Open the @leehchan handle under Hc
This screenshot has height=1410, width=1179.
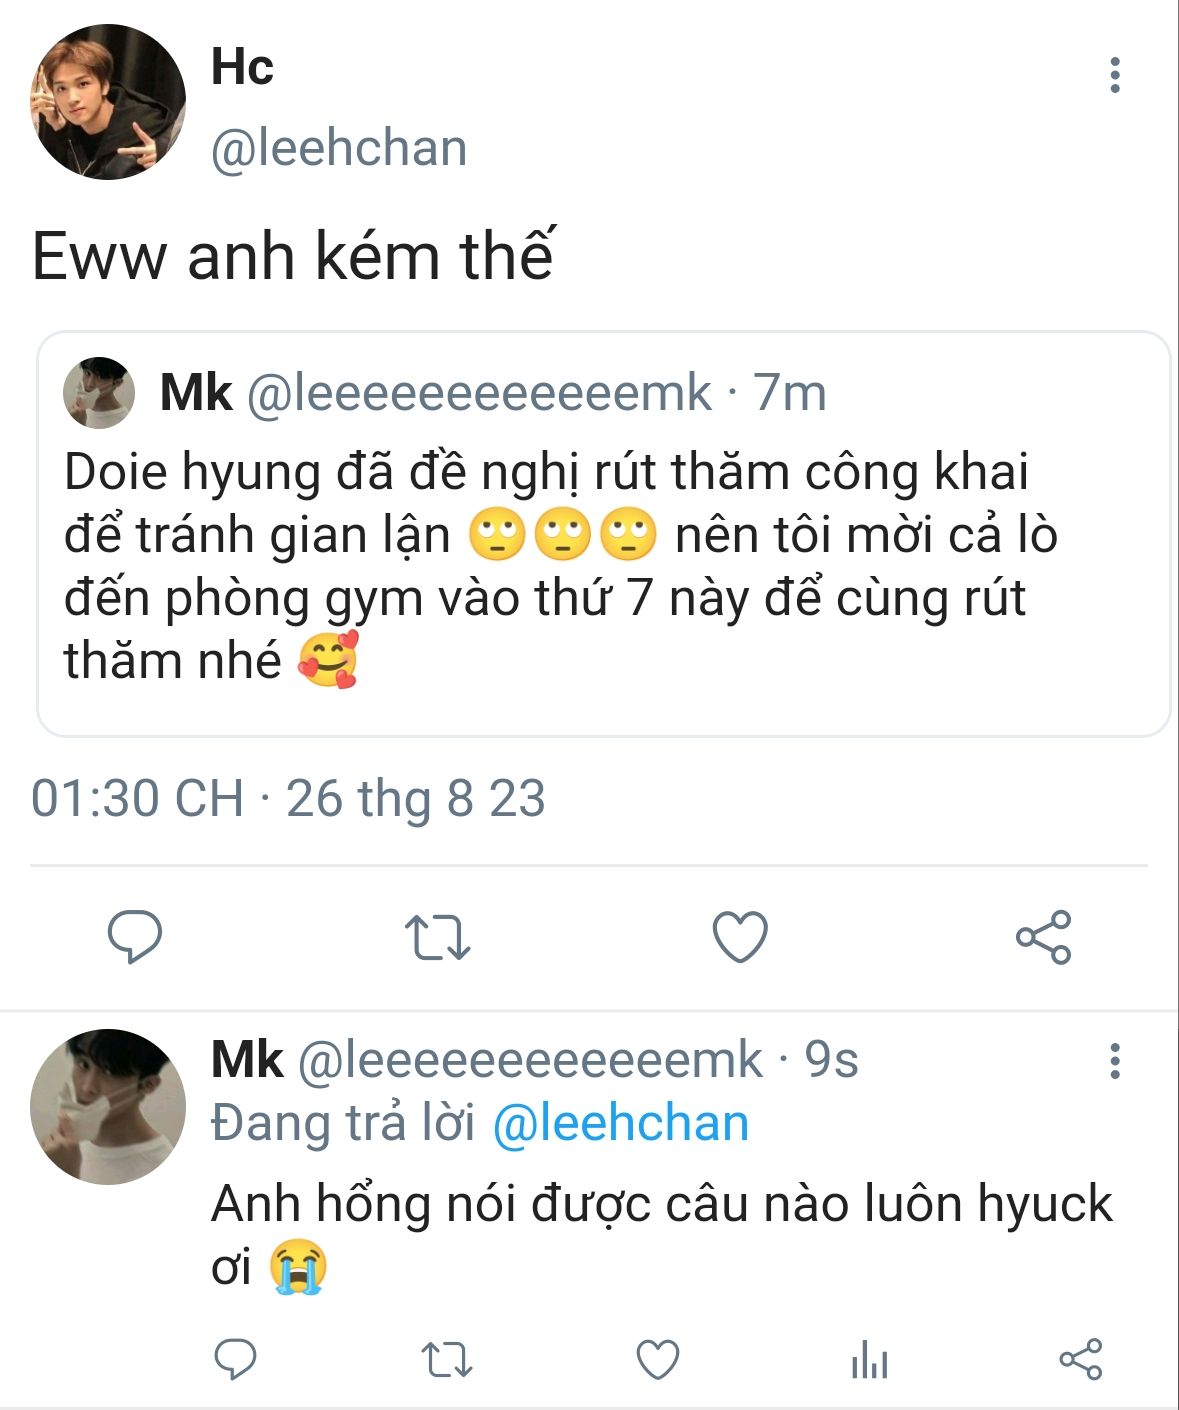339,148
